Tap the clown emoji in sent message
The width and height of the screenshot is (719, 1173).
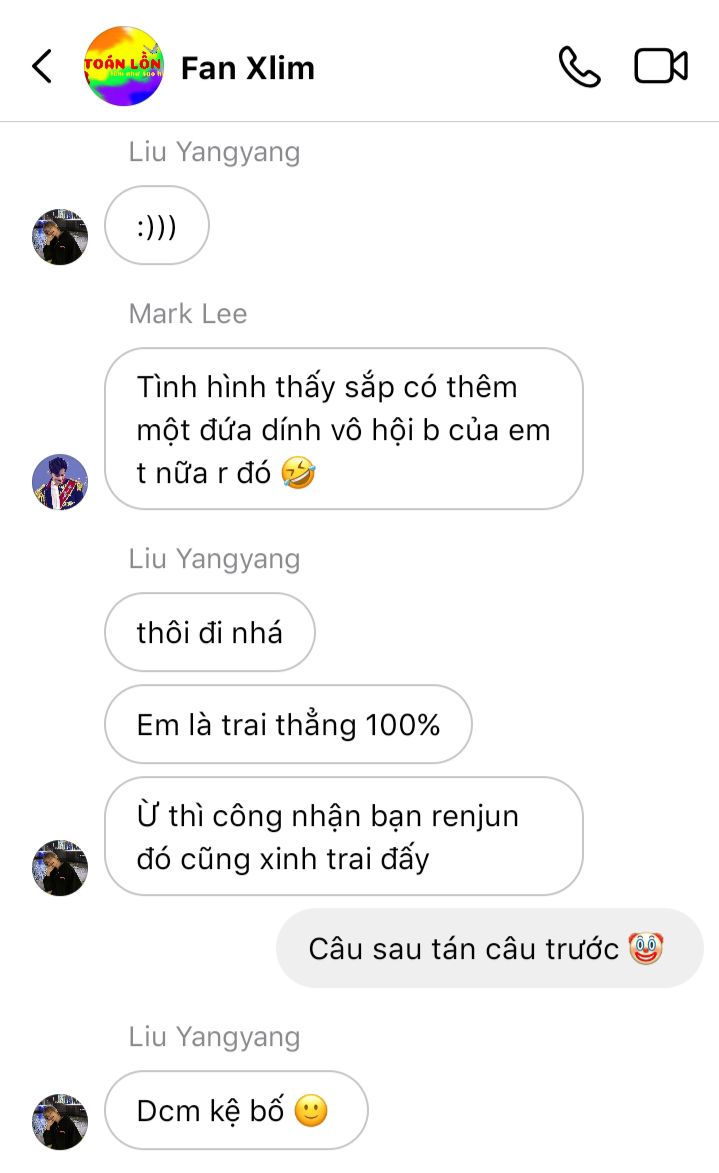646,949
